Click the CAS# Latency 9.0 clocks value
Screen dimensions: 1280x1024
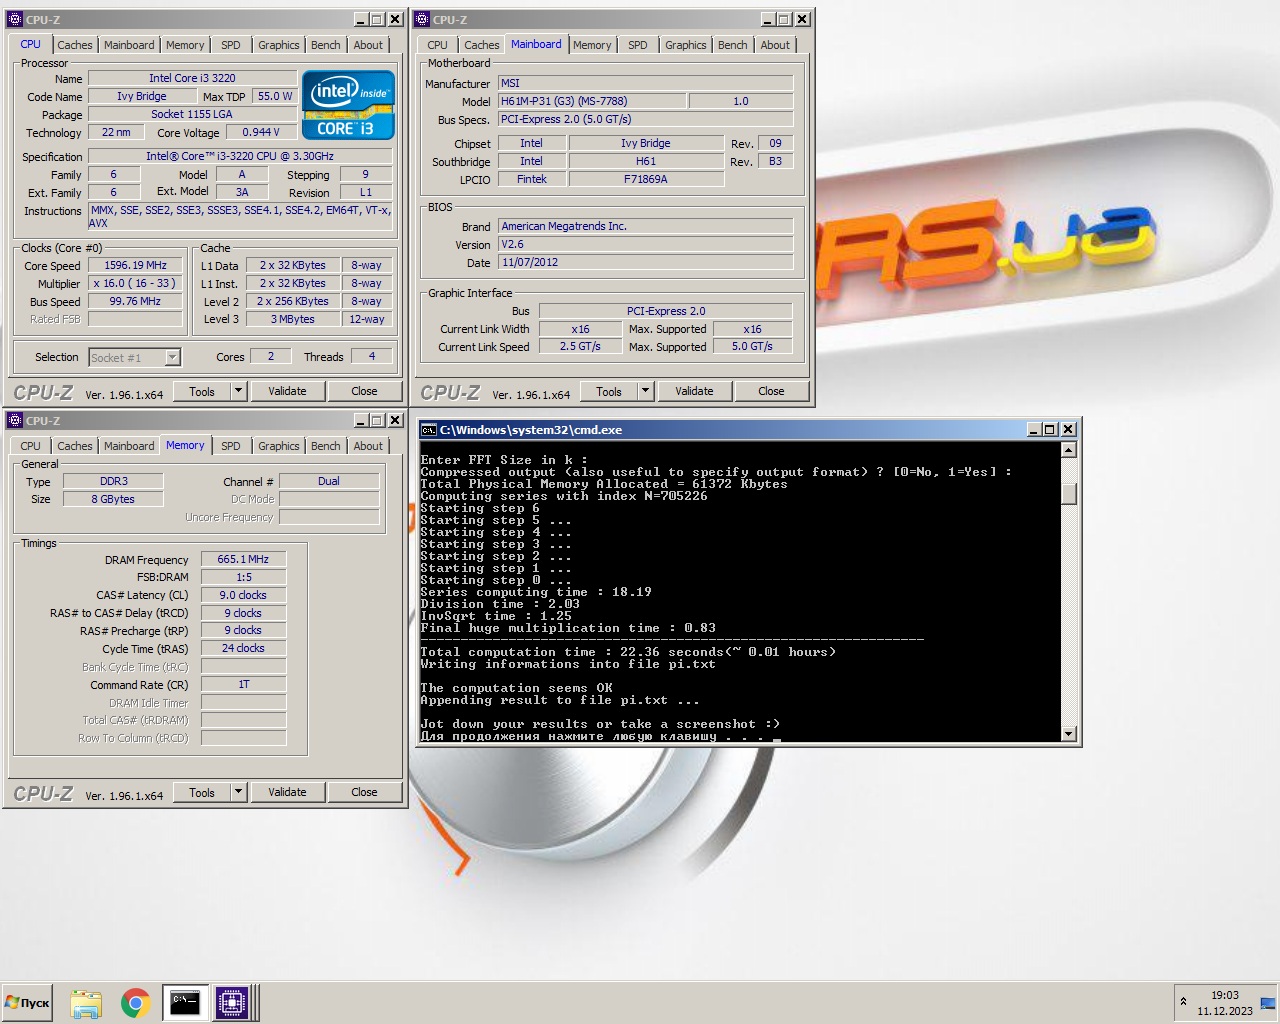coord(243,595)
